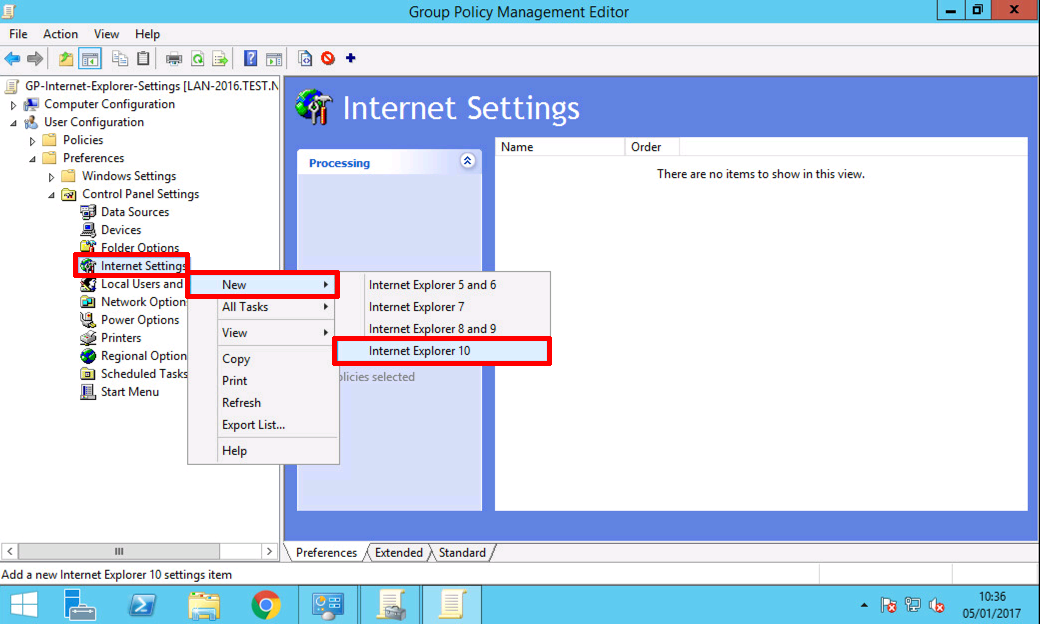Click the Forward arrow toolbar icon
Image resolution: width=1040 pixels, height=624 pixels.
(34, 58)
